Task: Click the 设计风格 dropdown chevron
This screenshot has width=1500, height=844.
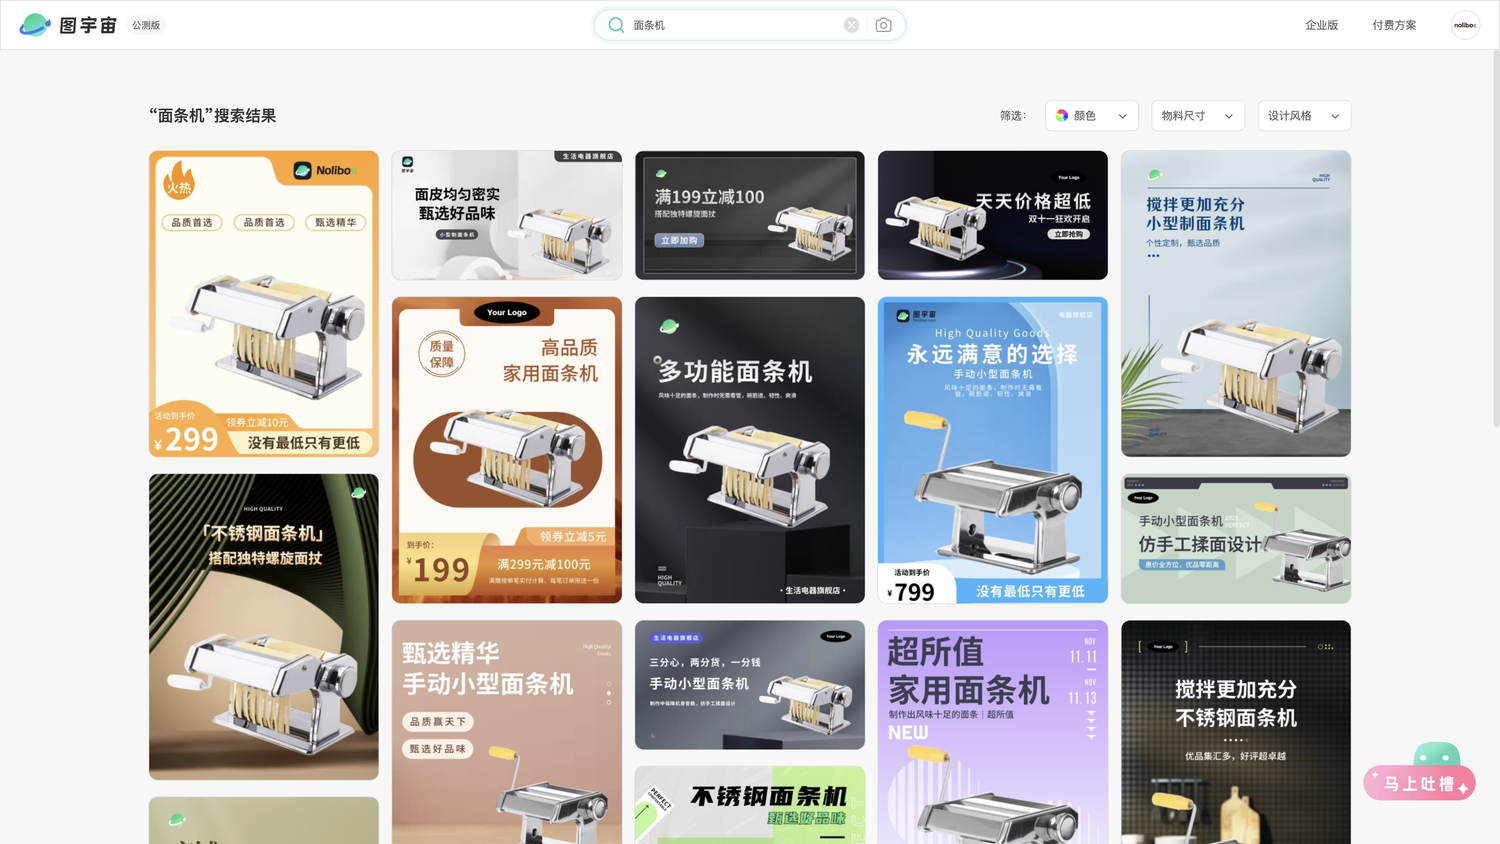Action: coord(1335,116)
